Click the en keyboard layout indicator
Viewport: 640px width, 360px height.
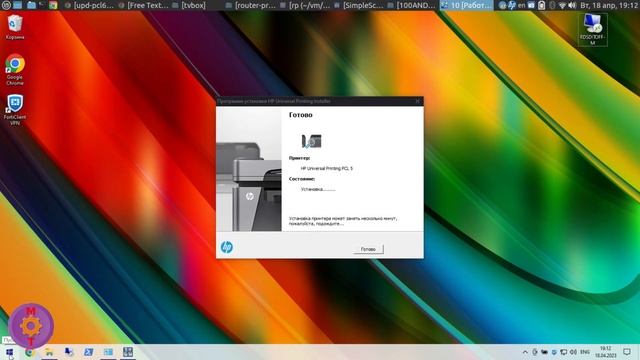(522, 5)
